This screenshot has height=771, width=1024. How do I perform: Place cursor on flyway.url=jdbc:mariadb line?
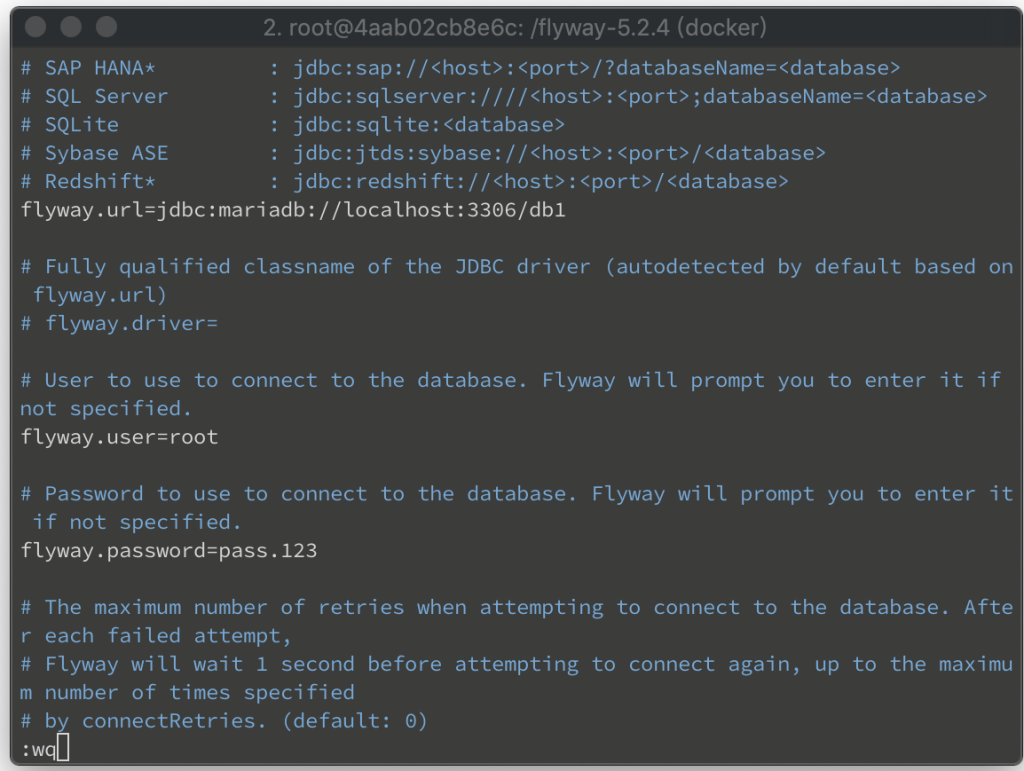coord(293,210)
